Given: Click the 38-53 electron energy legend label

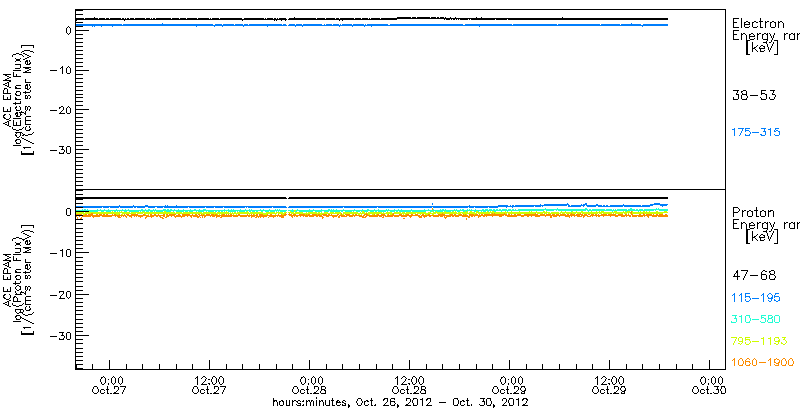Looking at the screenshot, I should pos(754,96).
